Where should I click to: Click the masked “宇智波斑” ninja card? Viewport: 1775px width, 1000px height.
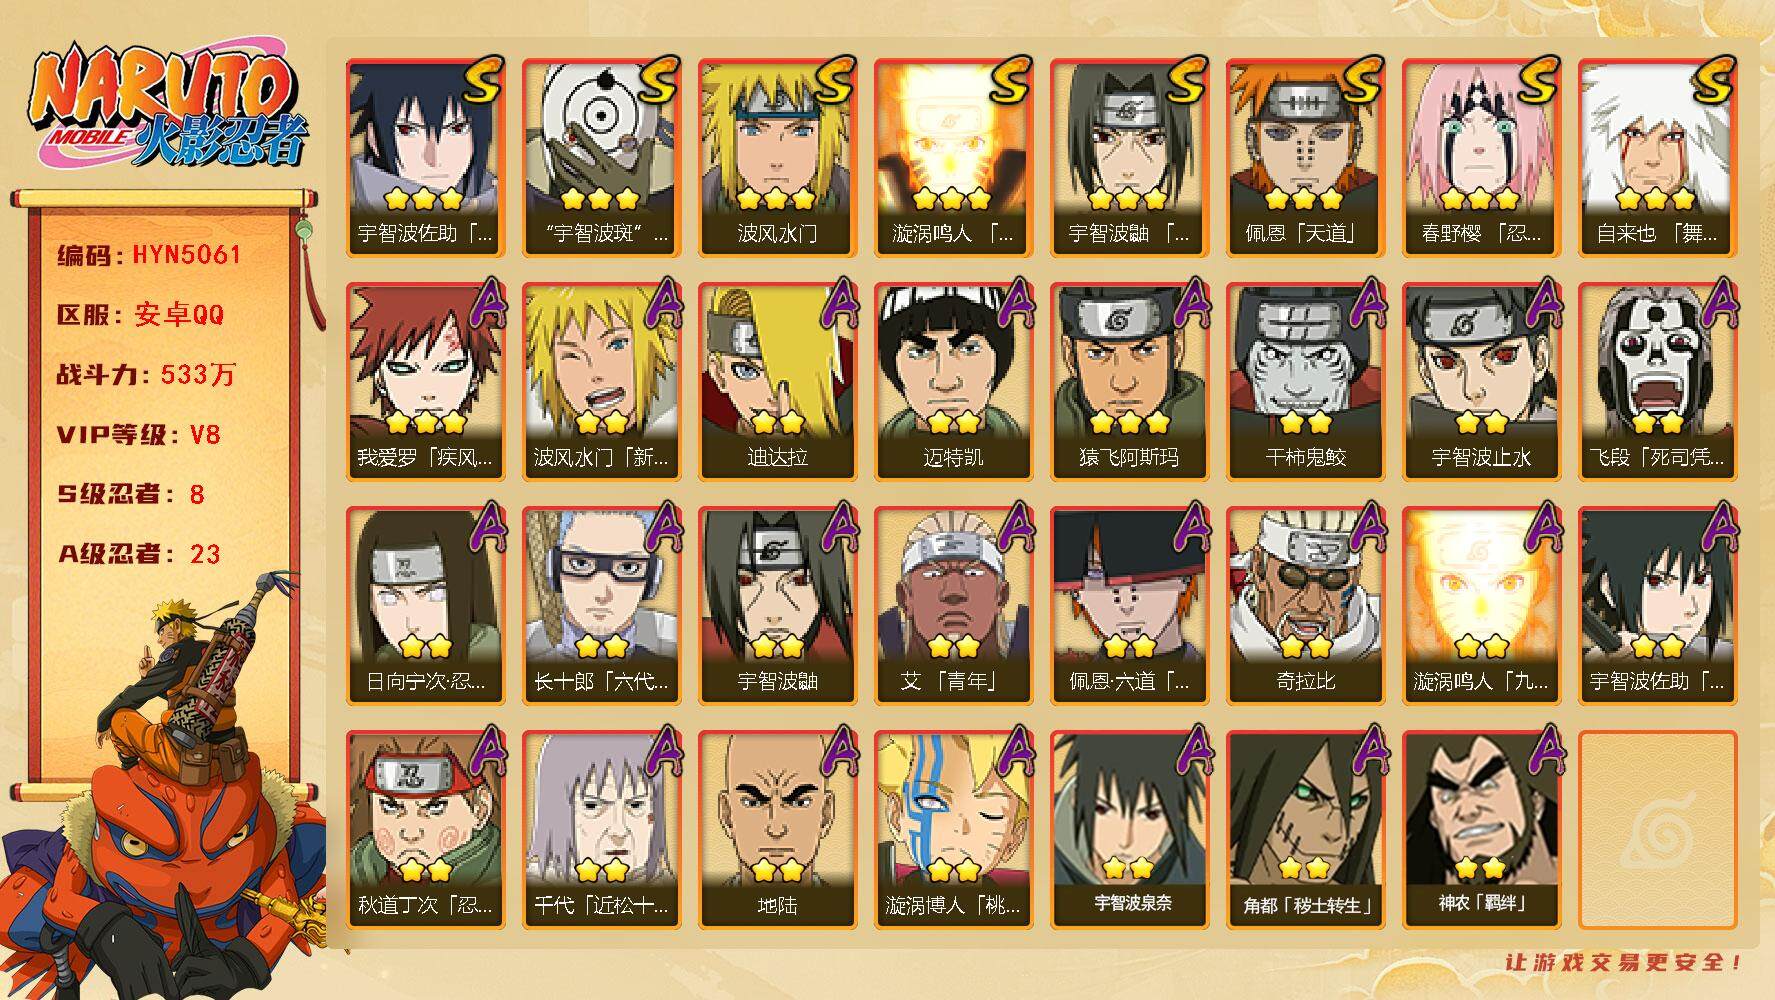[x=601, y=158]
